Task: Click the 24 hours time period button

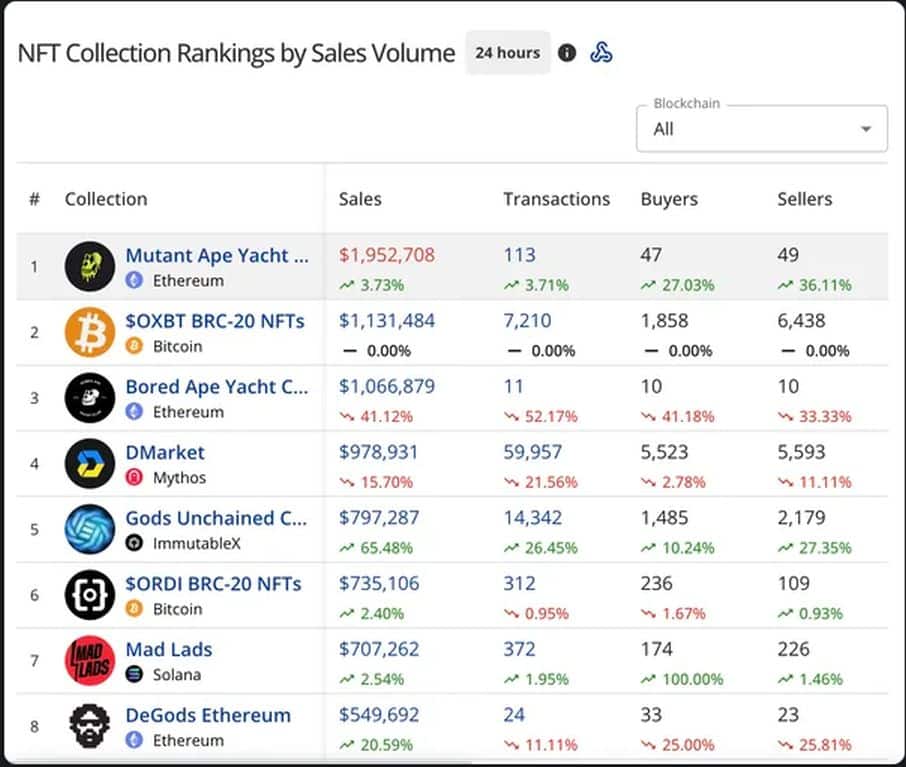Action: click(x=508, y=53)
